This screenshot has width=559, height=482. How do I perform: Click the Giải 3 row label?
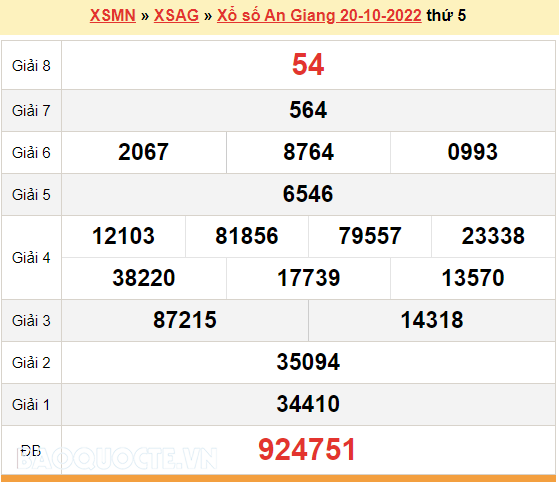tap(31, 321)
